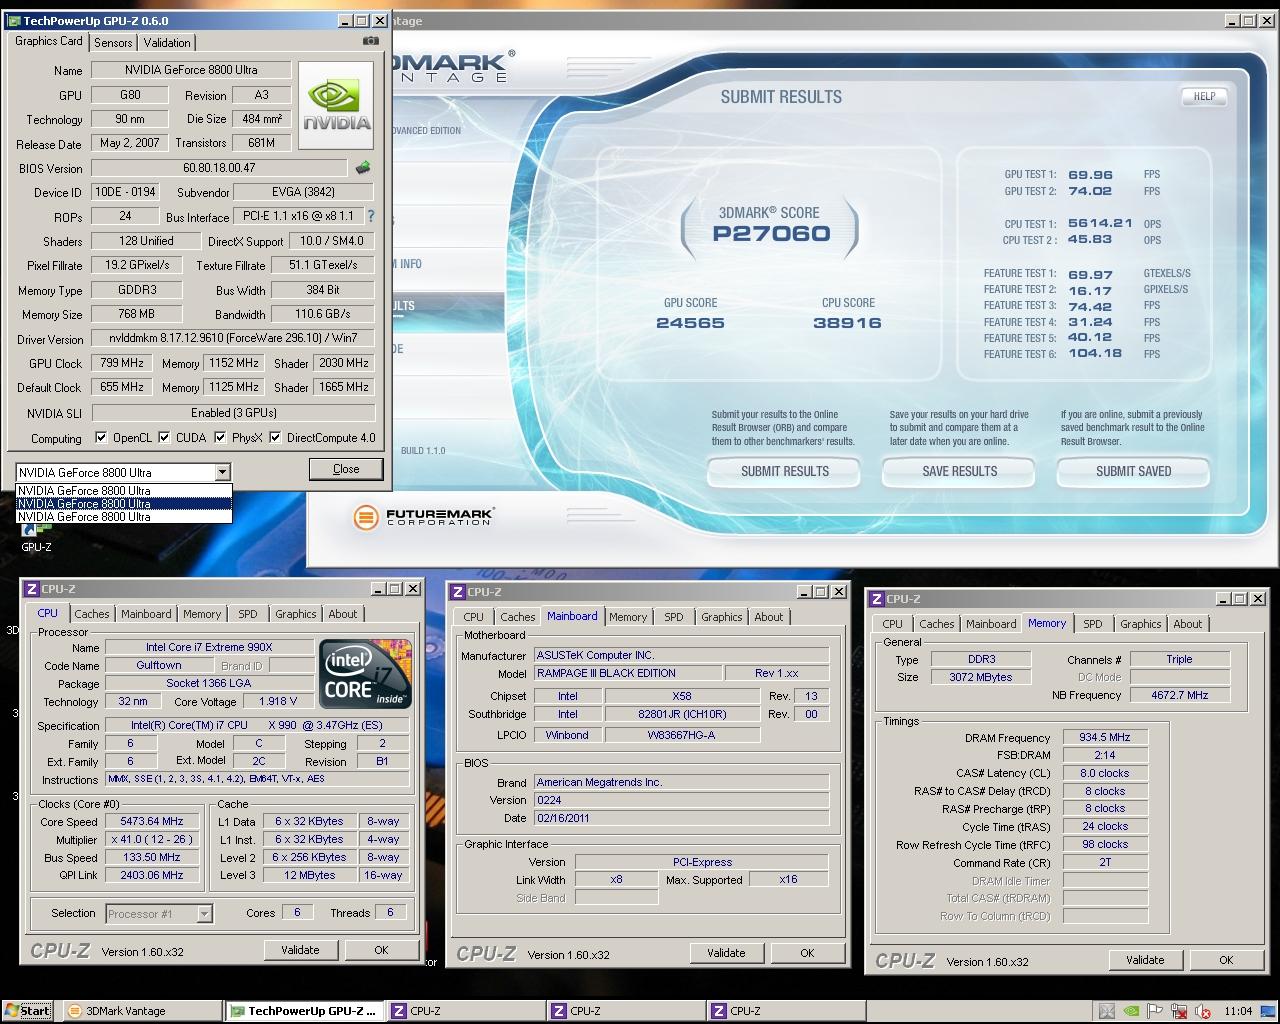This screenshot has height=1024, width=1280.
Task: Open Mainboard tab in CPU-Z memory window
Action: [991, 624]
